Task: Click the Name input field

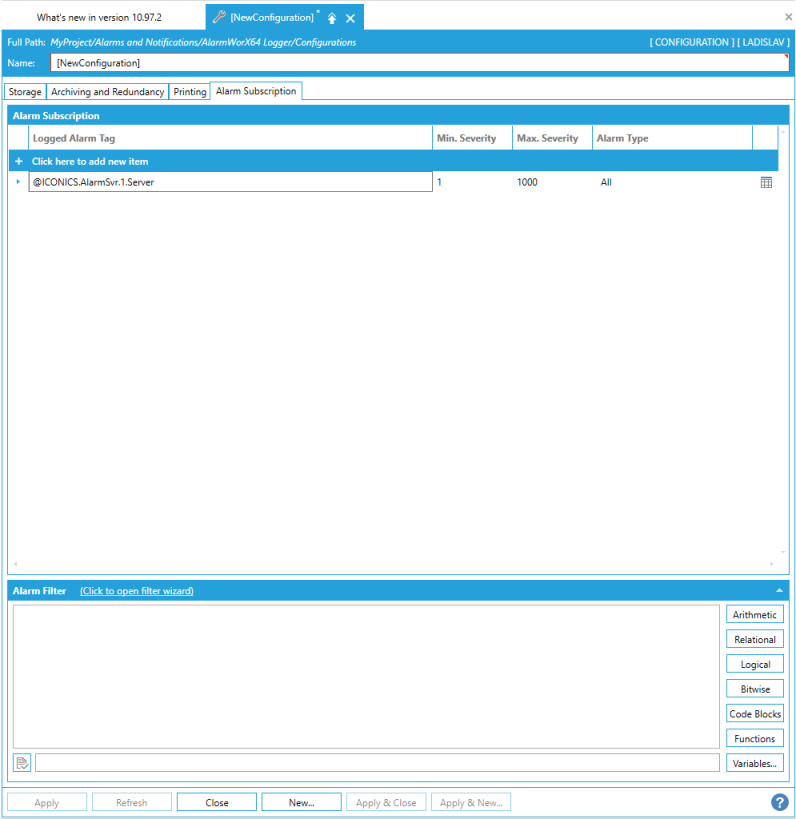Action: tap(420, 63)
